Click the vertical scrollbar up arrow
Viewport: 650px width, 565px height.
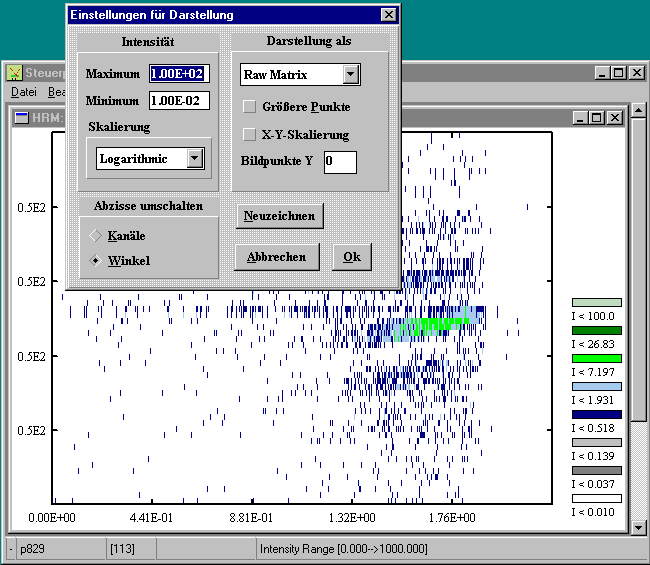pos(638,111)
